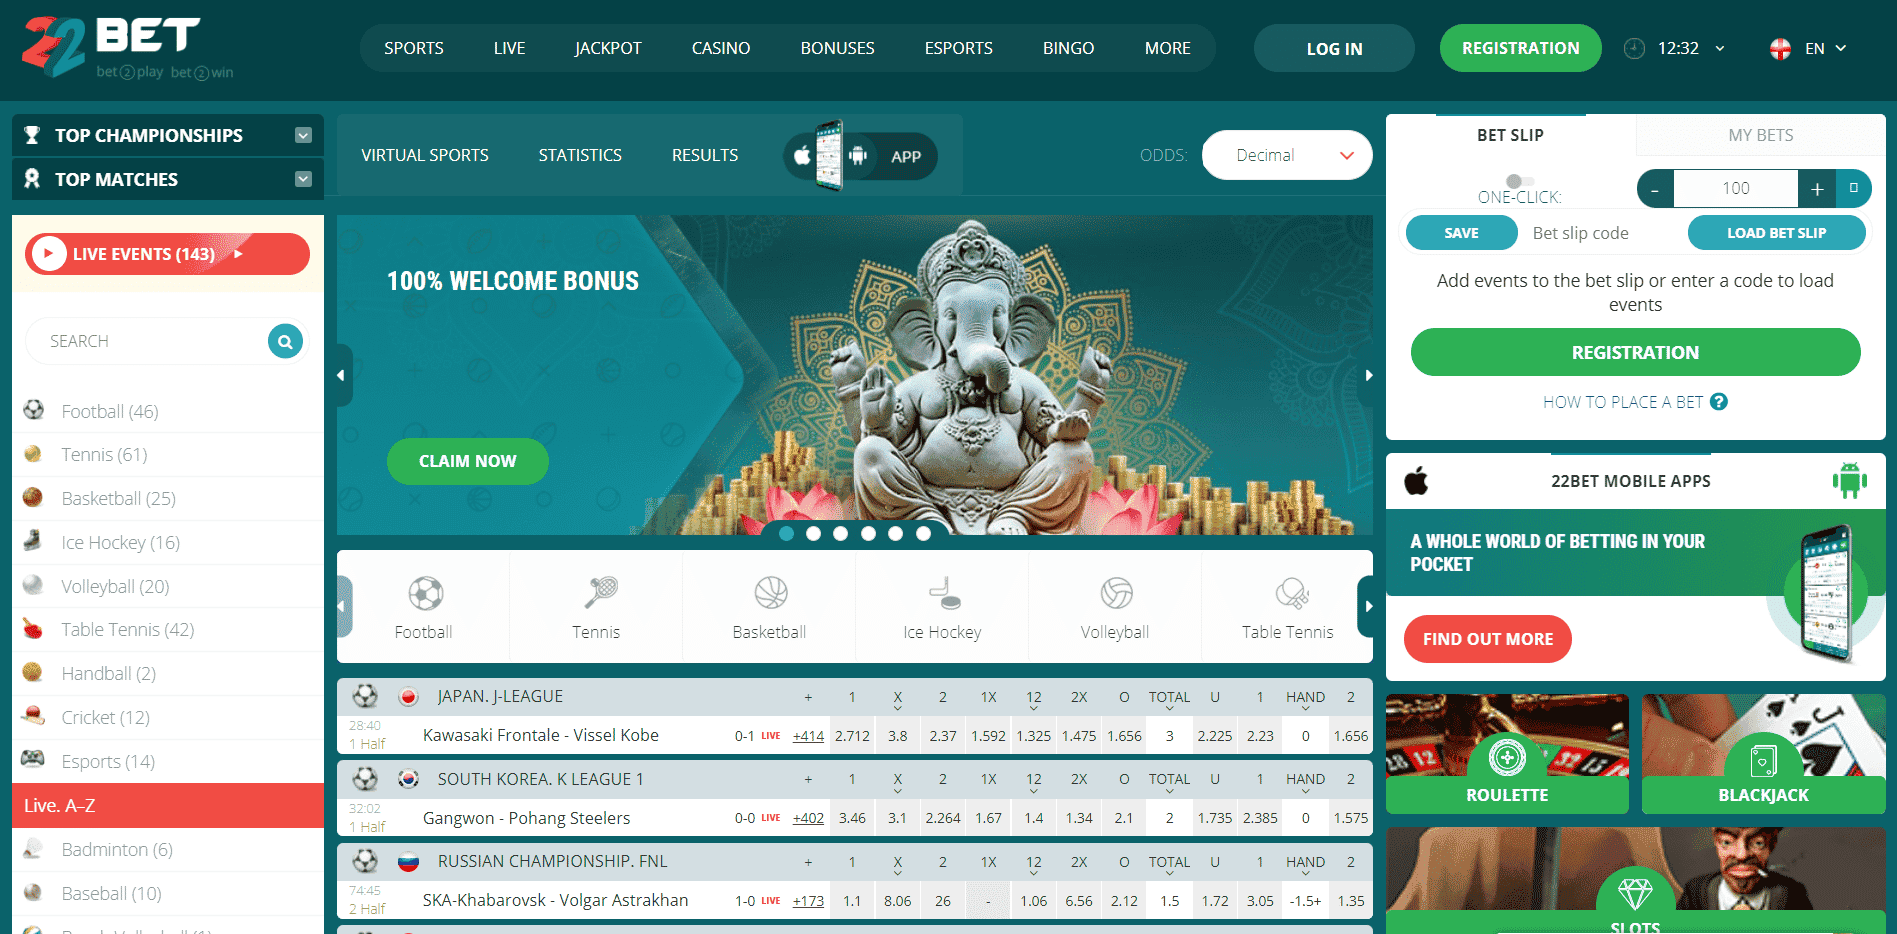This screenshot has width=1897, height=934.
Task: Click the Japan flag icon for J-League
Action: pyautogui.click(x=408, y=697)
